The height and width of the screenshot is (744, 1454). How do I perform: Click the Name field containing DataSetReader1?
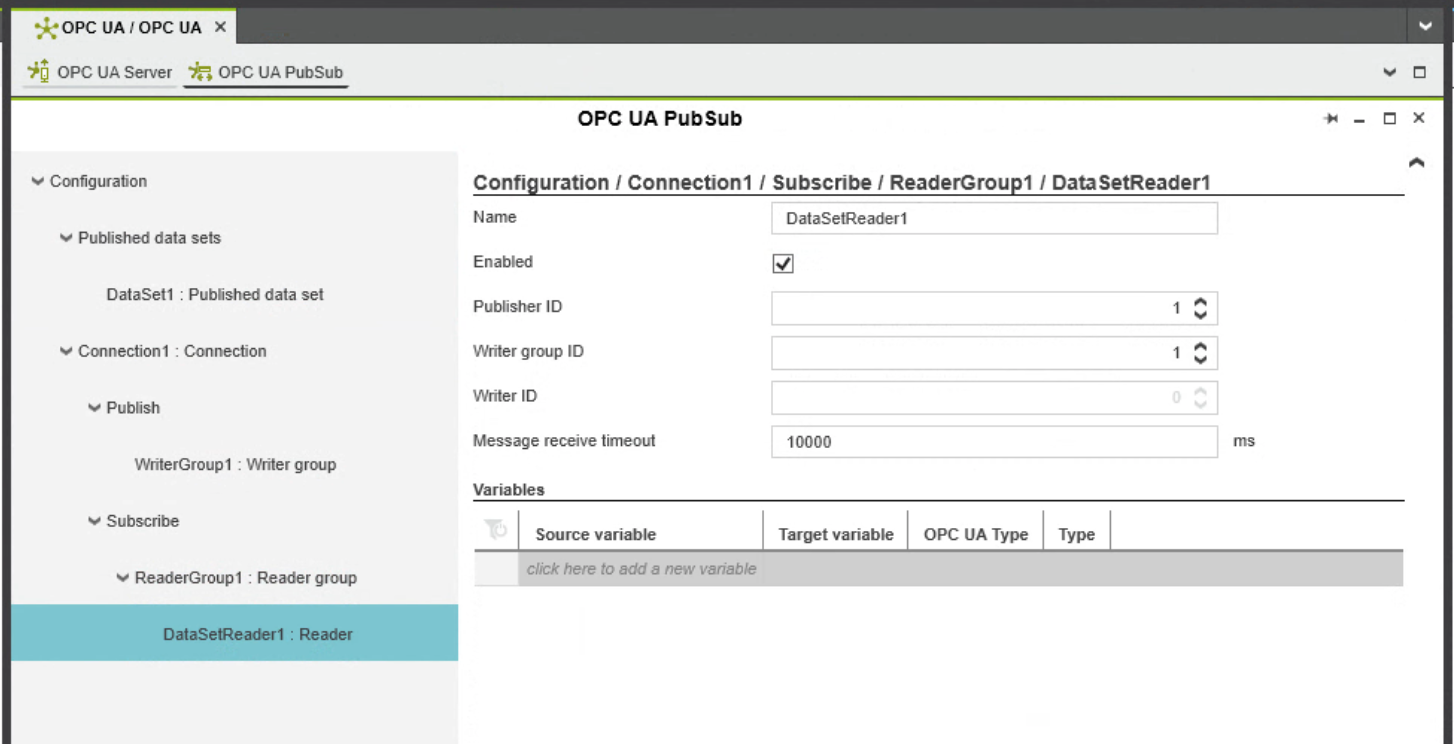point(994,218)
